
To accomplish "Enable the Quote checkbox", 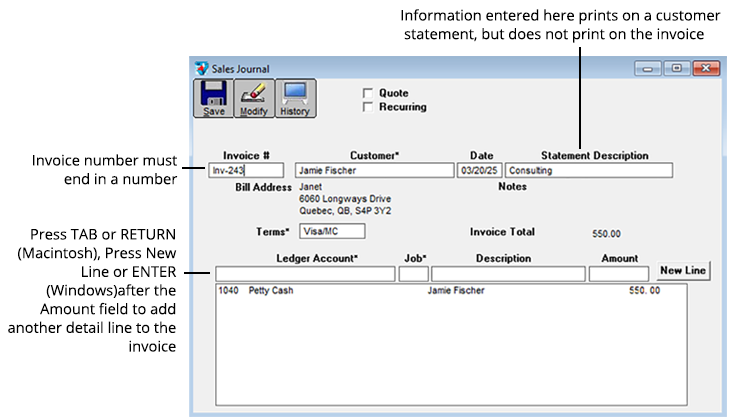I will [x=368, y=93].
